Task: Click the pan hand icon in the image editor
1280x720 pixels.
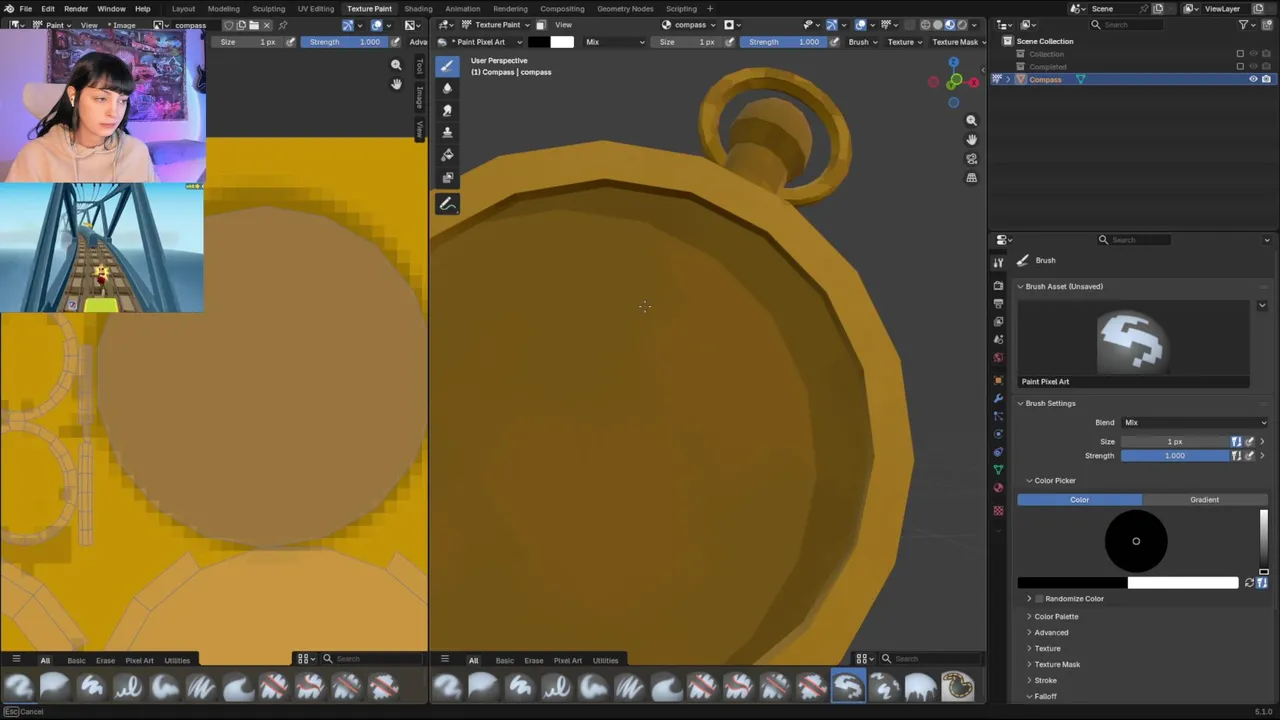Action: pos(396,84)
